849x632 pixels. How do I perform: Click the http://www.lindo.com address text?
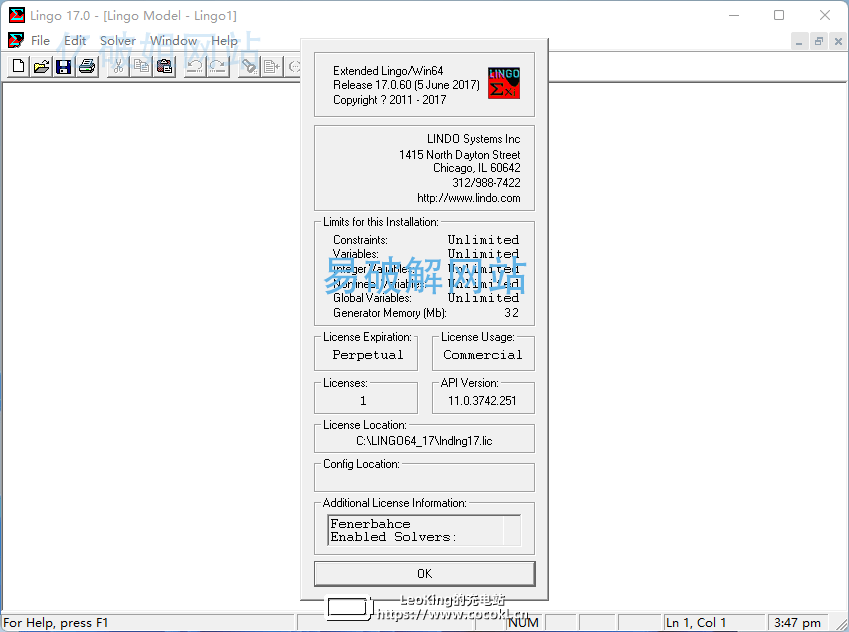(x=468, y=198)
